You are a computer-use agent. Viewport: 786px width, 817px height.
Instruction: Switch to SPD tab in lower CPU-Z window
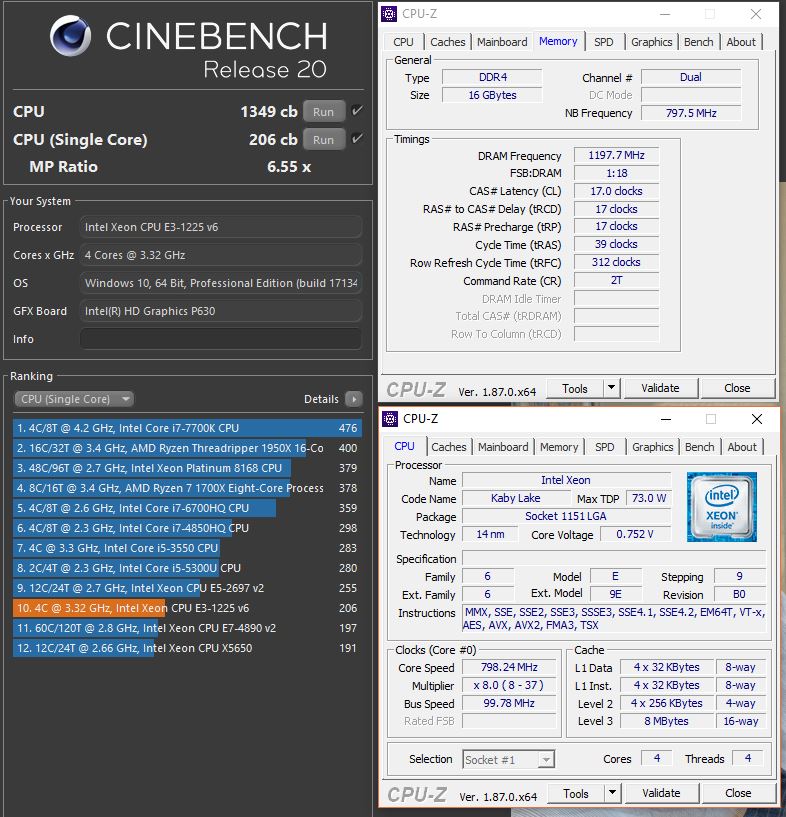(x=605, y=447)
